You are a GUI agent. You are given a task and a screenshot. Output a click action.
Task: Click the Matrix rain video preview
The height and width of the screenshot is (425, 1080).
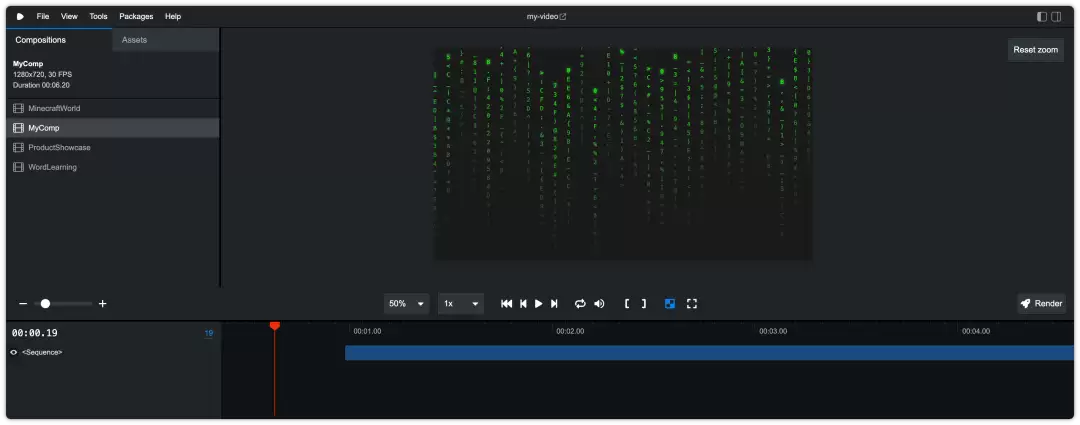pyautogui.click(x=623, y=154)
